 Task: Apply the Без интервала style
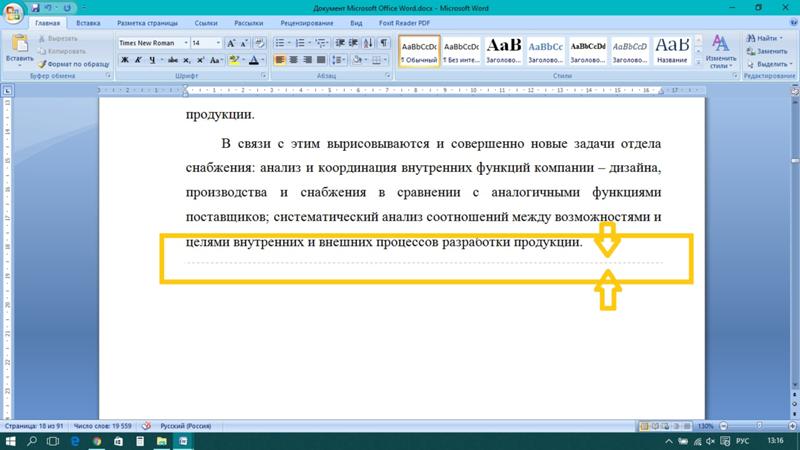pyautogui.click(x=461, y=51)
